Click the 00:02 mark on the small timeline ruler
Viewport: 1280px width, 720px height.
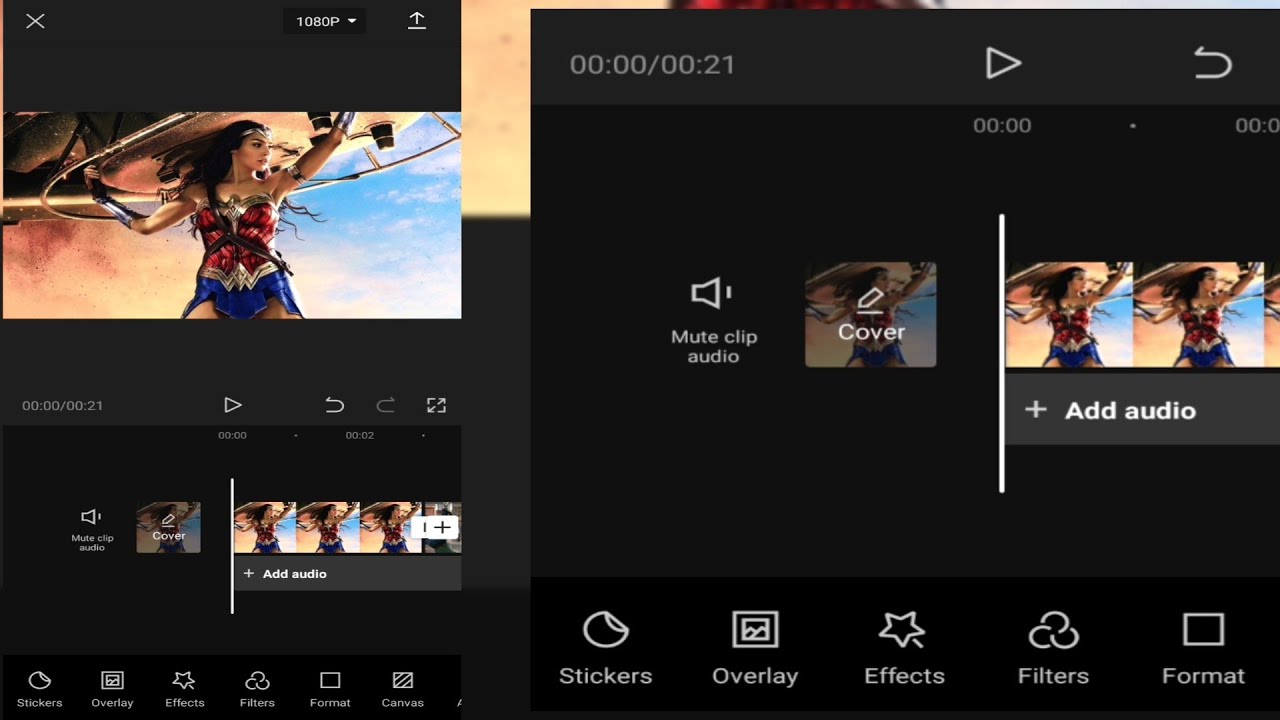(360, 435)
